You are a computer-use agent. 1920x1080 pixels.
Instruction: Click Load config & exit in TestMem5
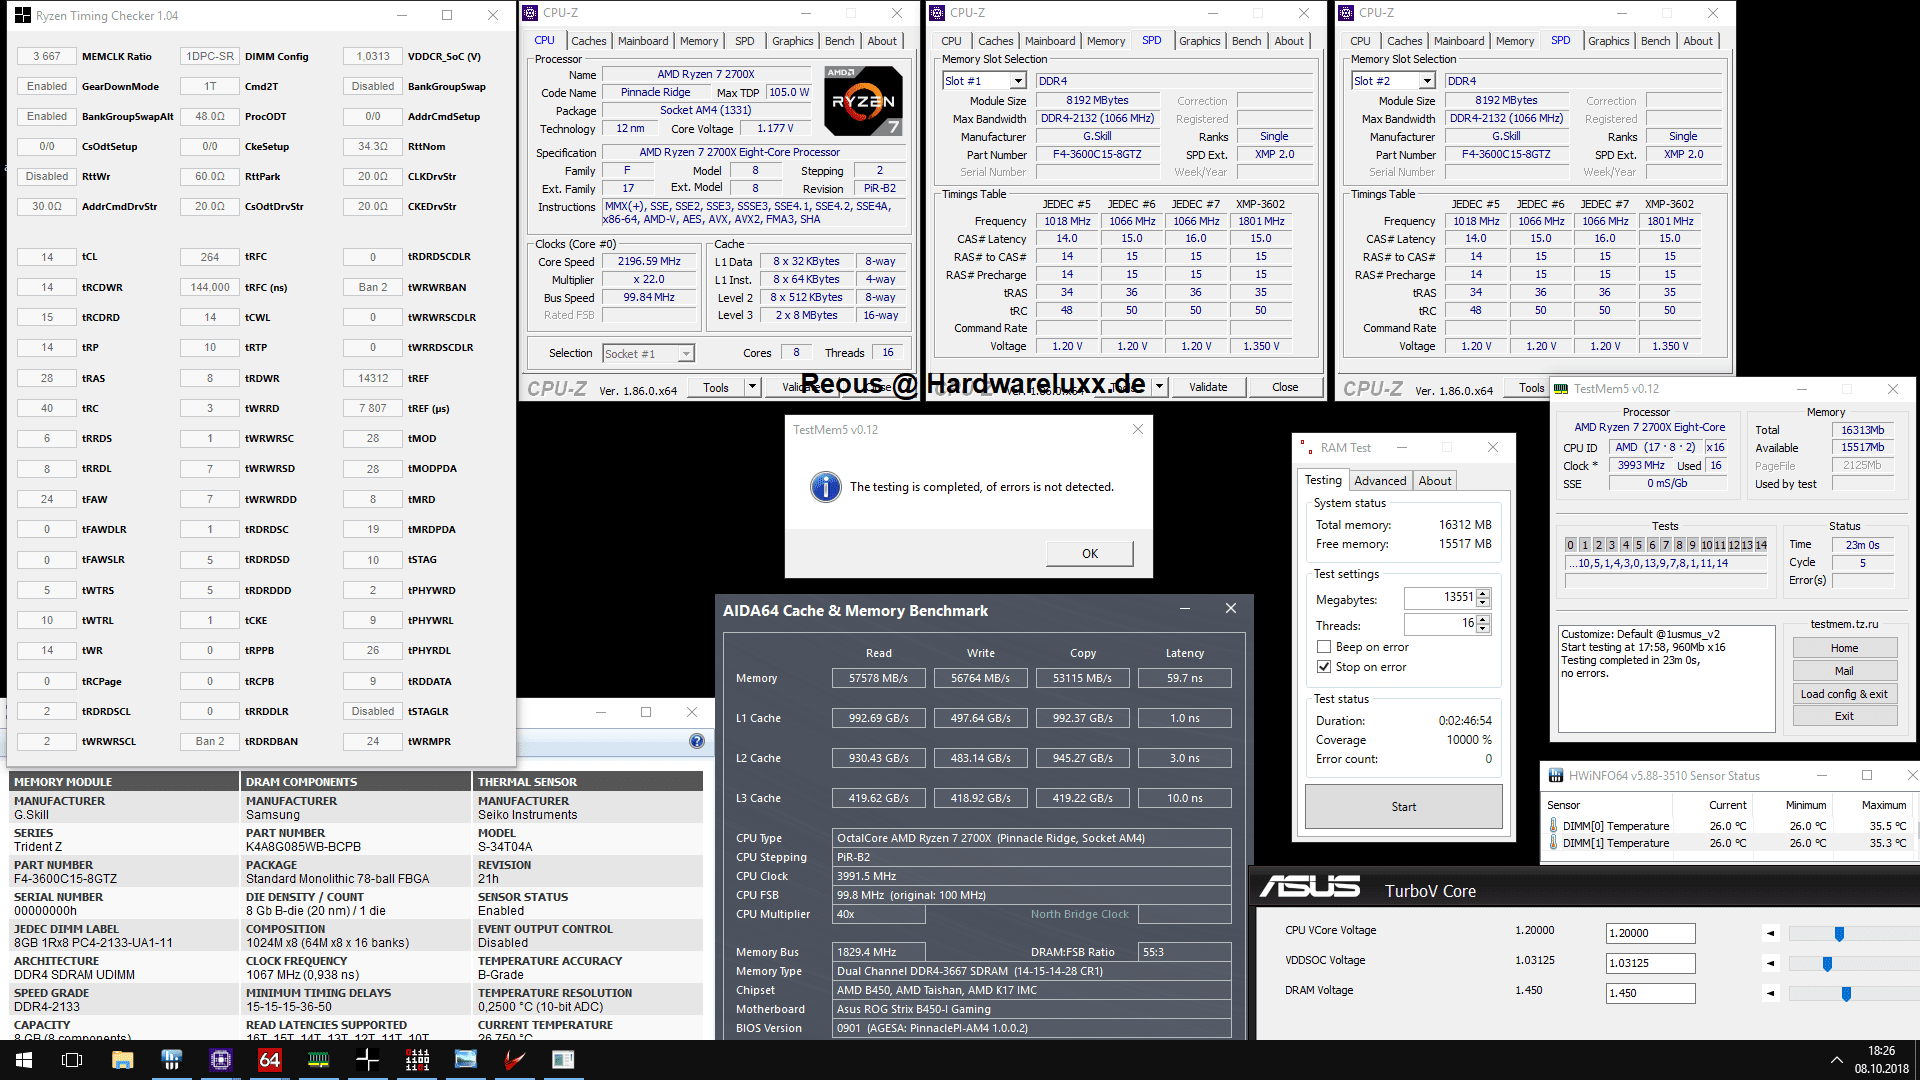point(1844,694)
